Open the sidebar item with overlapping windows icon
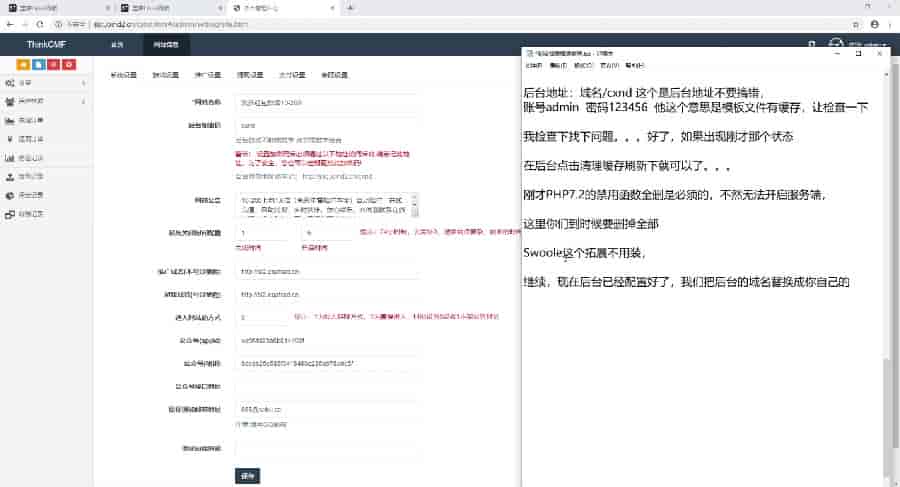 45,214
